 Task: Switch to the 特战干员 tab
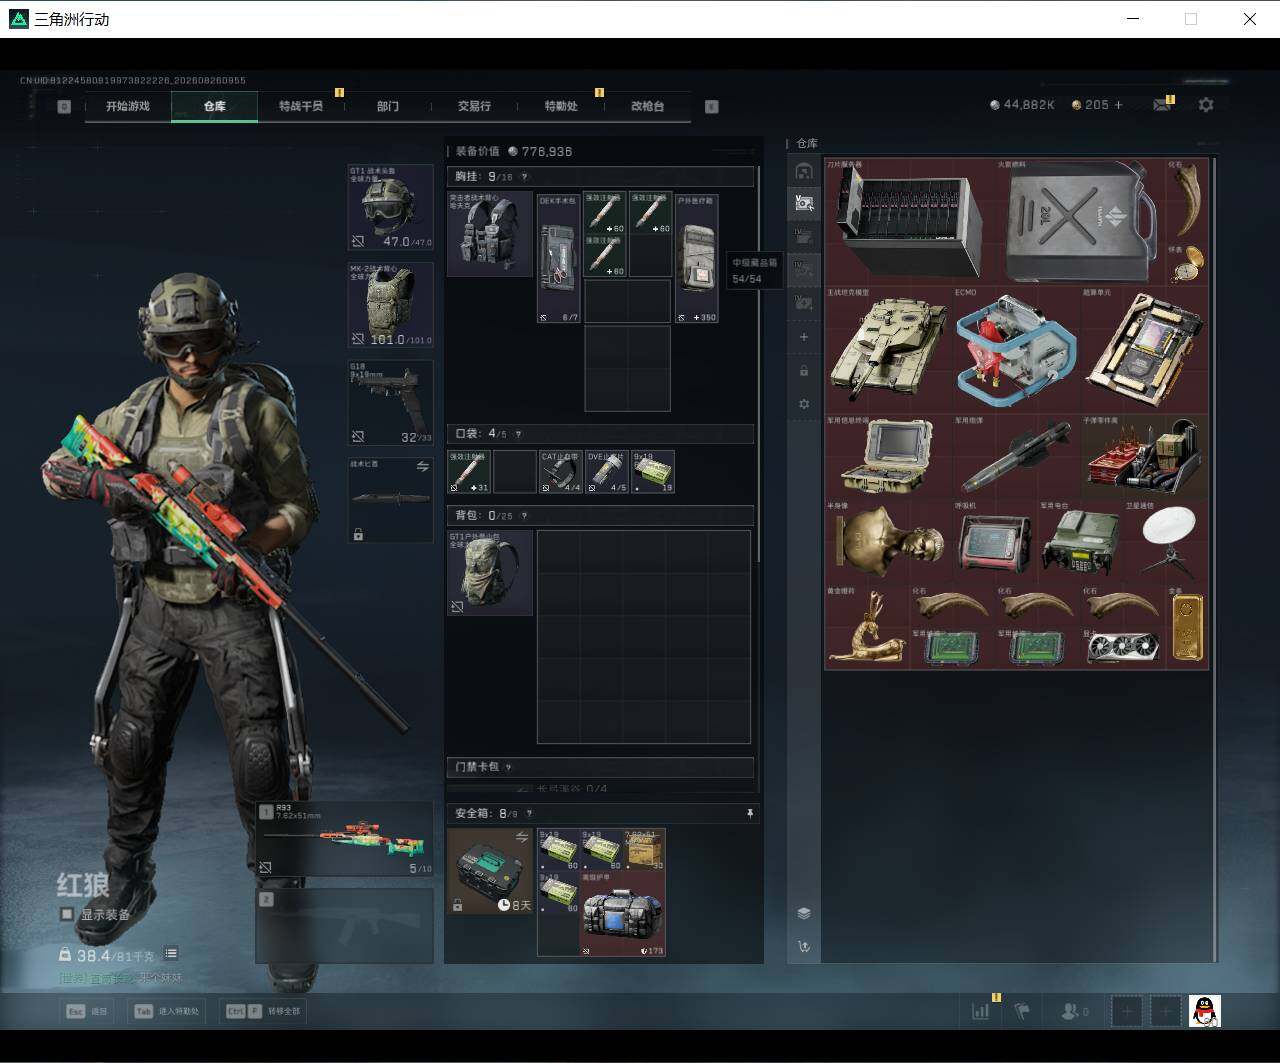coord(301,106)
